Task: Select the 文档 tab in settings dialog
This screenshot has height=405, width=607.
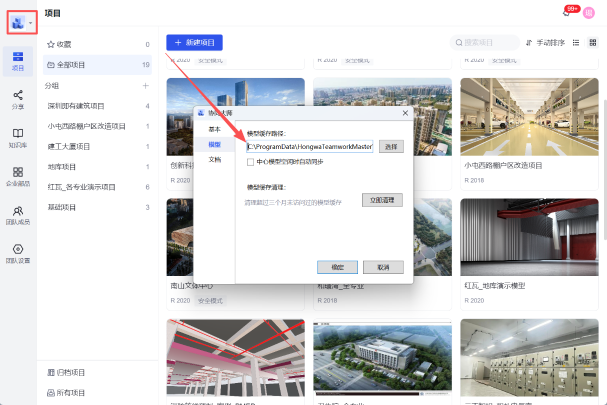Action: pyautogui.click(x=214, y=159)
